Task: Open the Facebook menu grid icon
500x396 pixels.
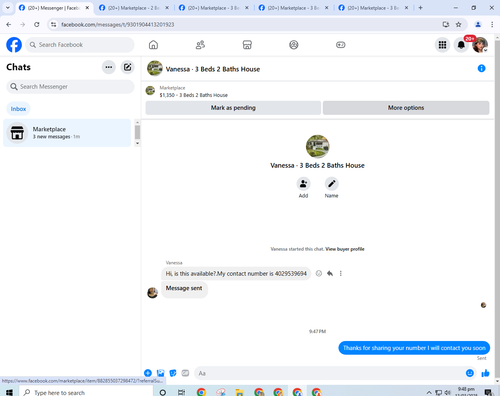Action: tap(442, 45)
